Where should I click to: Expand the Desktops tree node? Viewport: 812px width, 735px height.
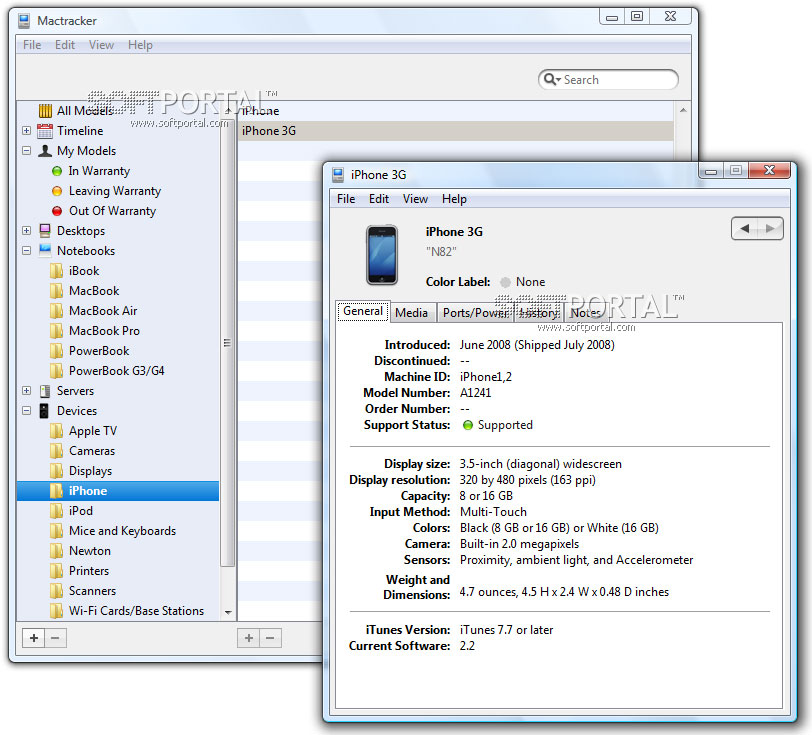[x=26, y=230]
